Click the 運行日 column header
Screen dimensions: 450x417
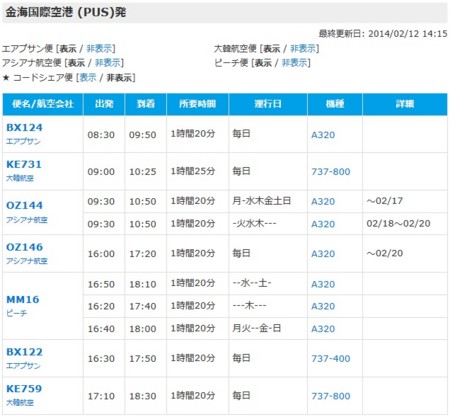(268, 104)
